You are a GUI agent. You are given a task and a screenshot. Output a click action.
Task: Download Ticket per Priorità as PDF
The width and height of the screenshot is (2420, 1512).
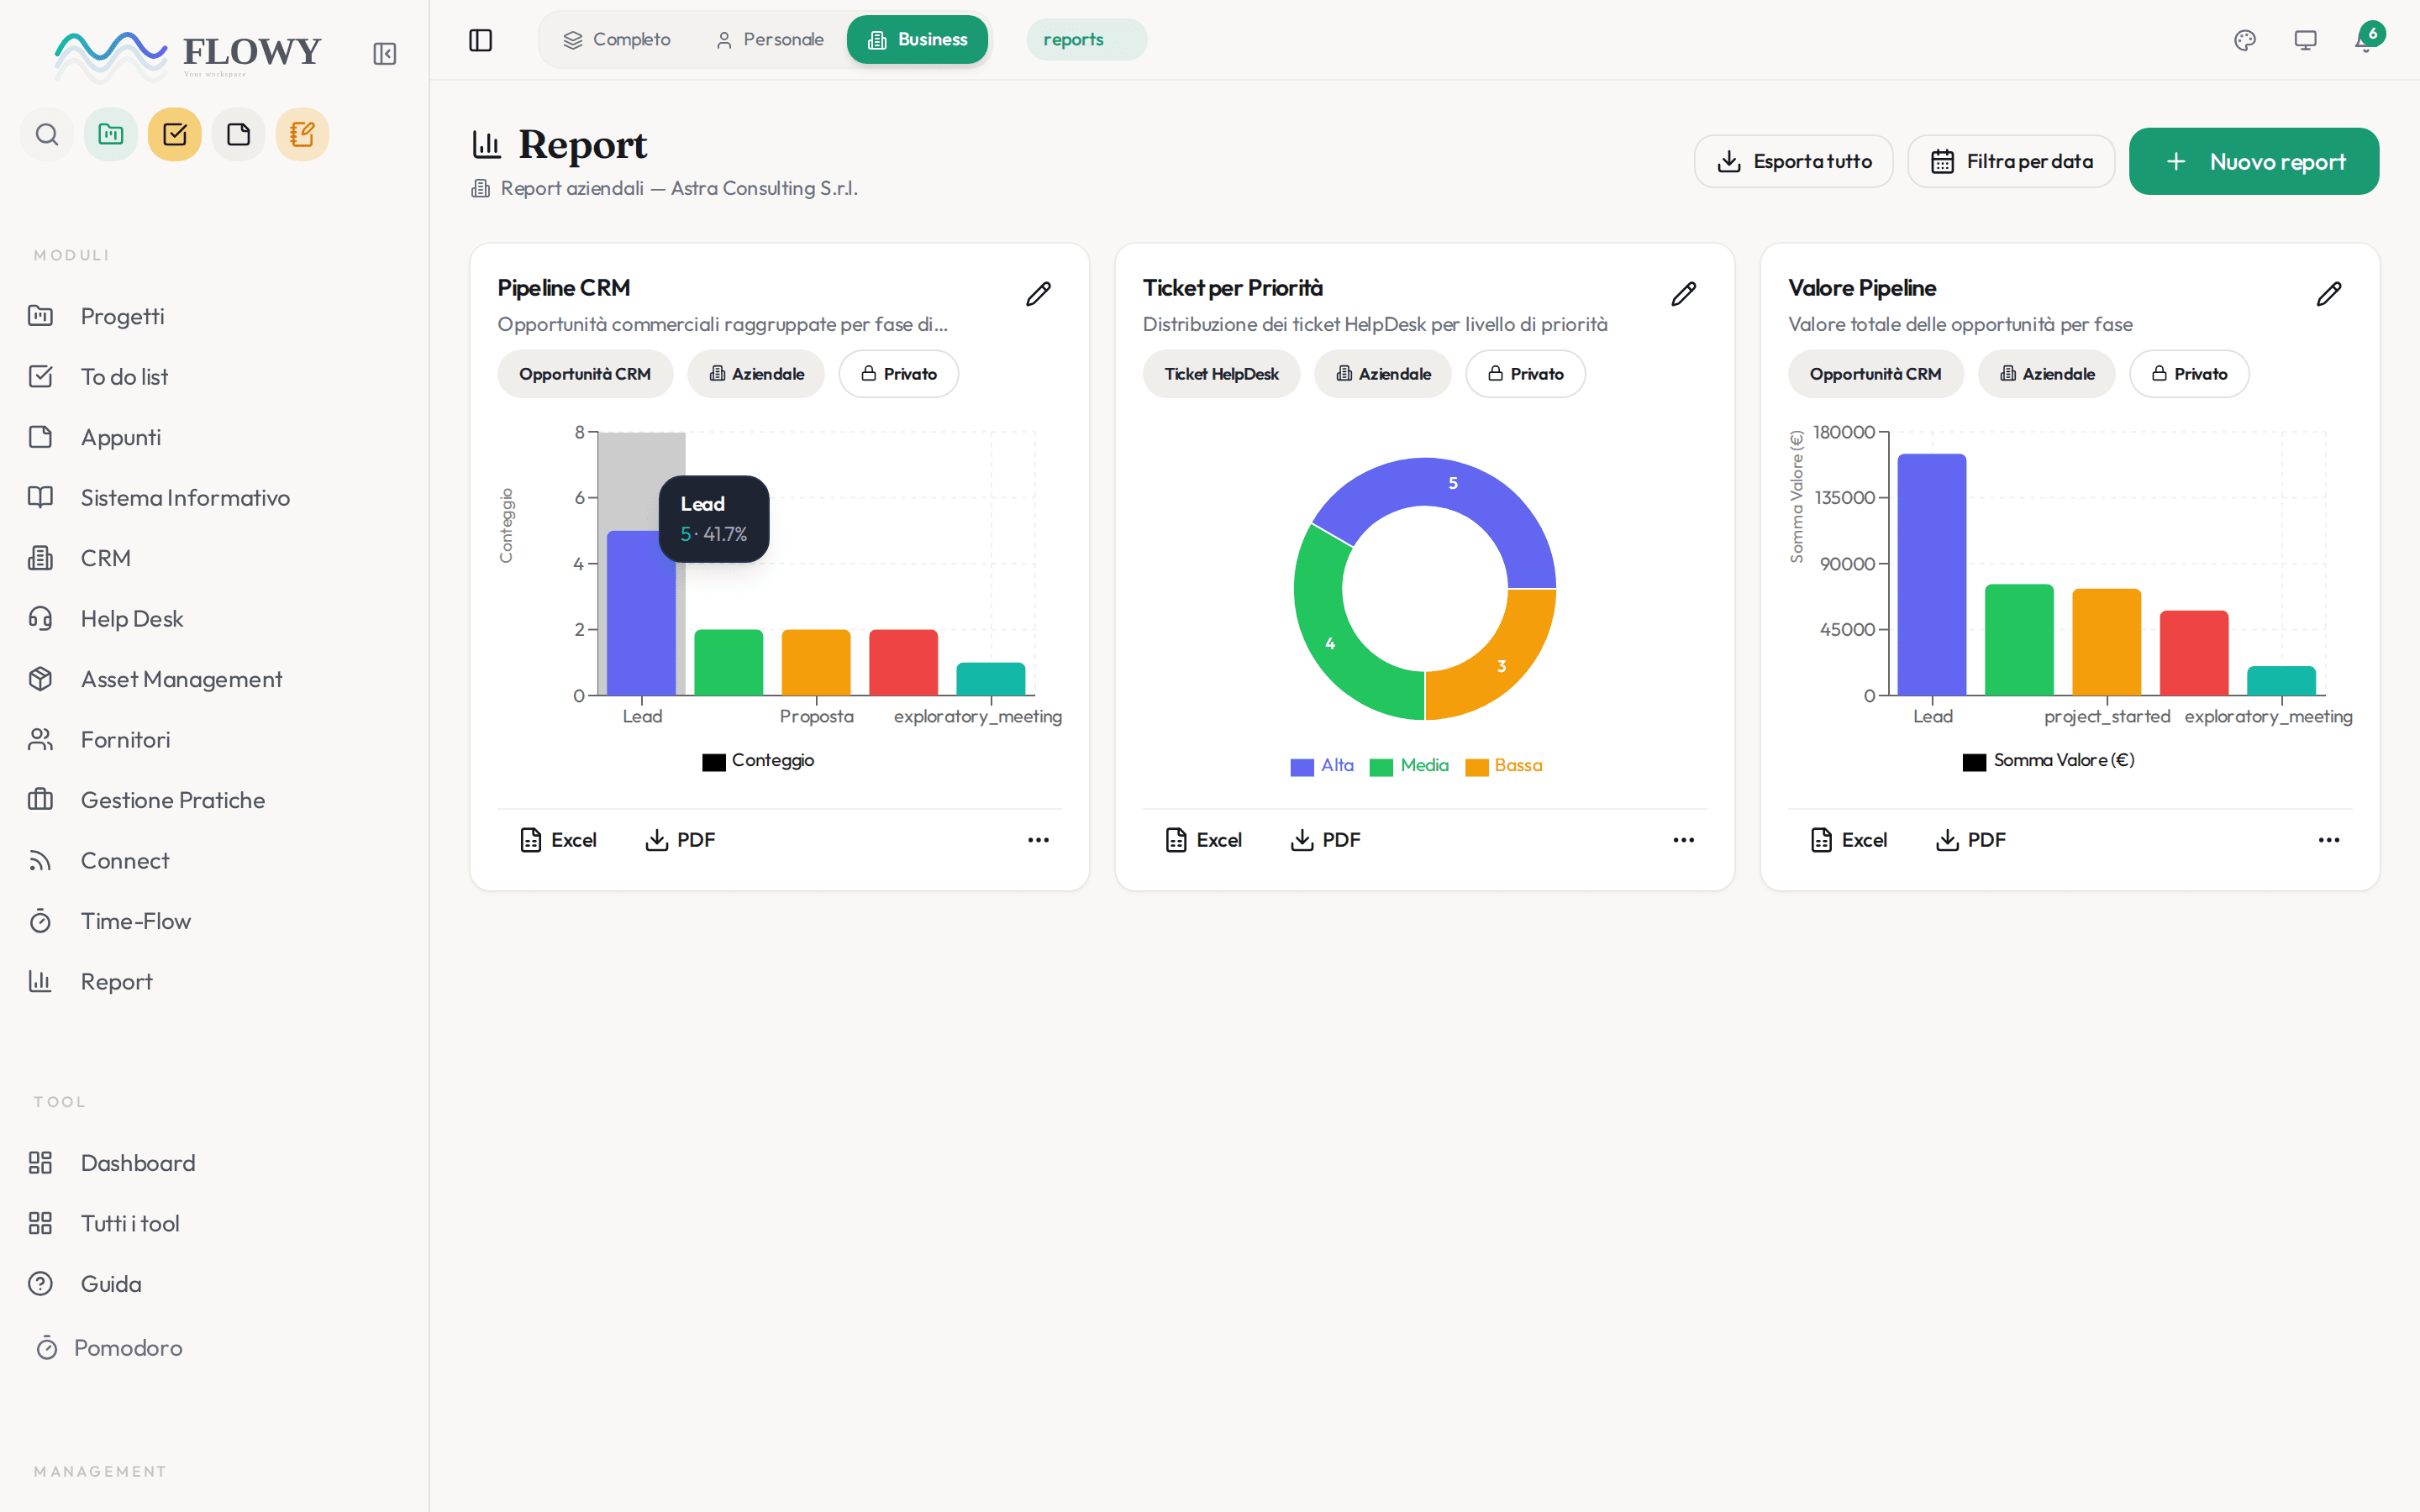[1326, 840]
